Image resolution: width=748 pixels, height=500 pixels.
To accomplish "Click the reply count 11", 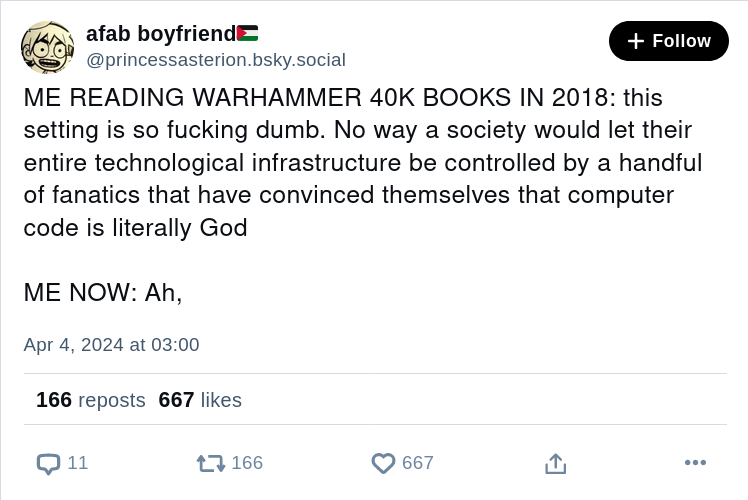I will [x=78, y=463].
